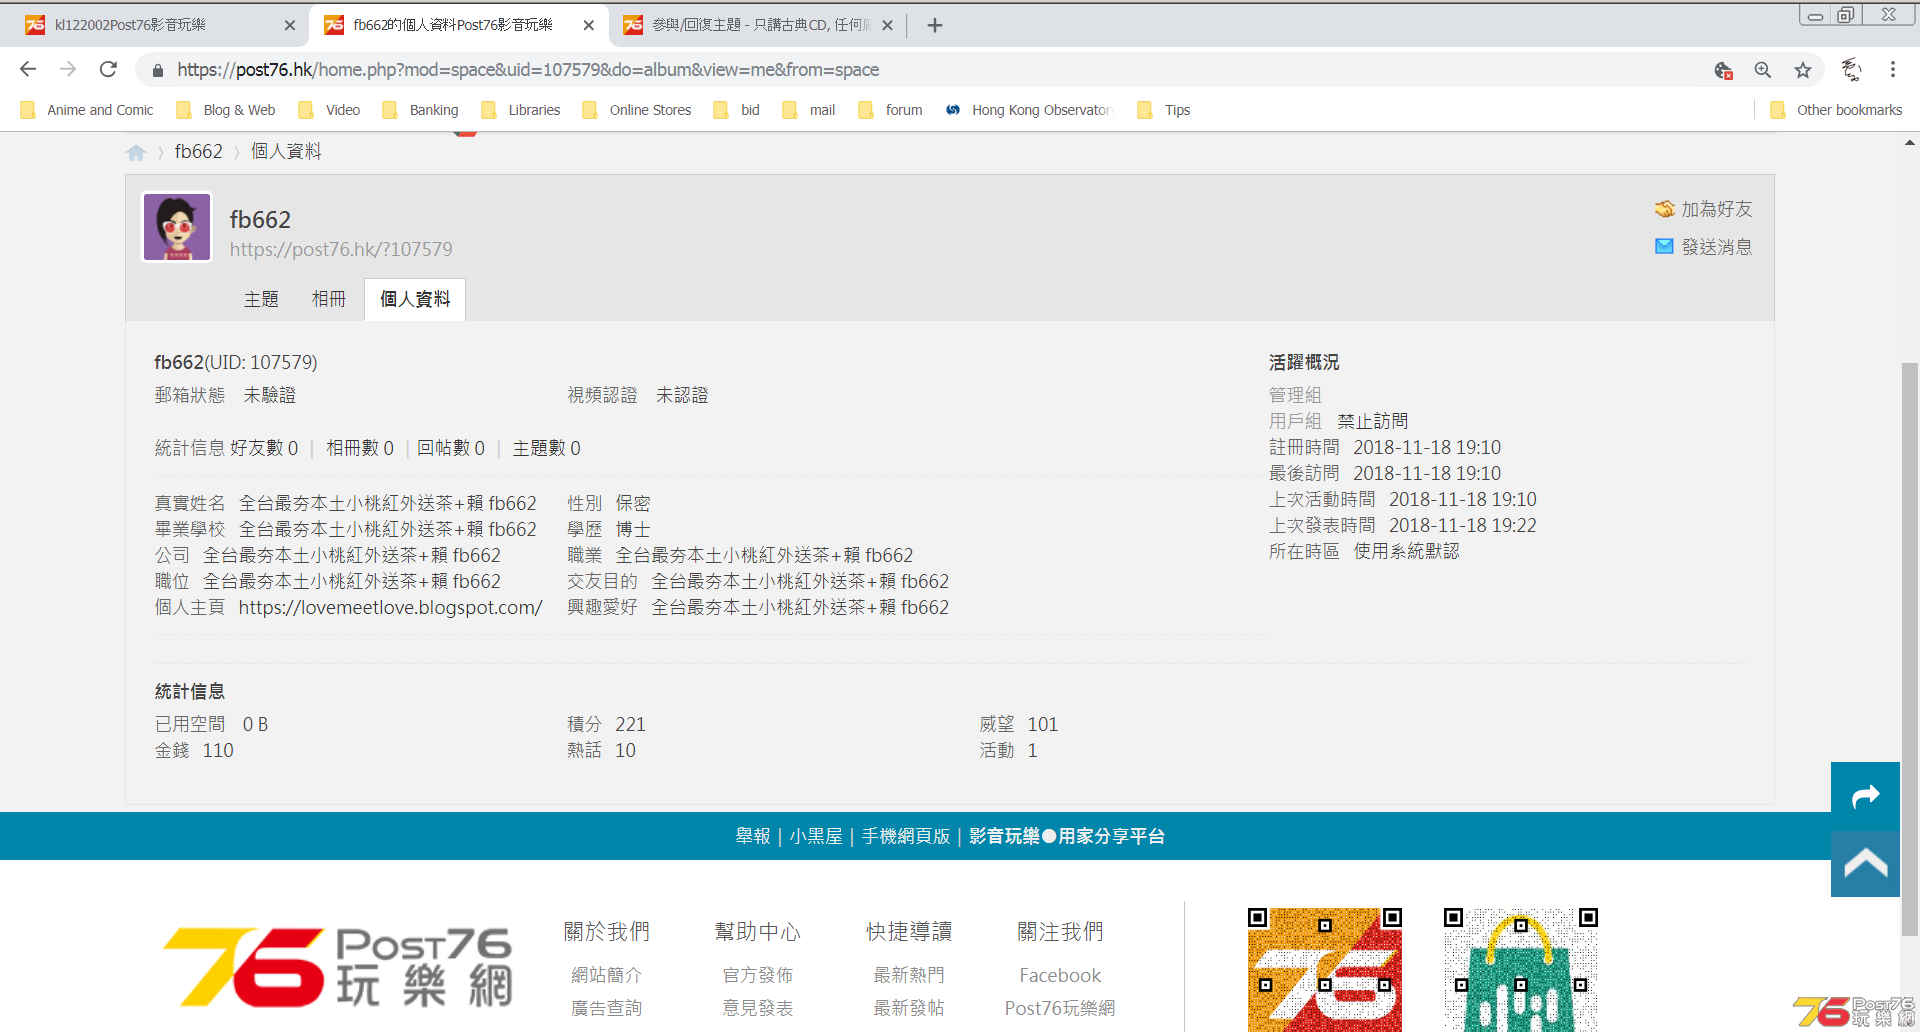Switch to kl122002Post76影音玩樂 tab

click(x=155, y=25)
